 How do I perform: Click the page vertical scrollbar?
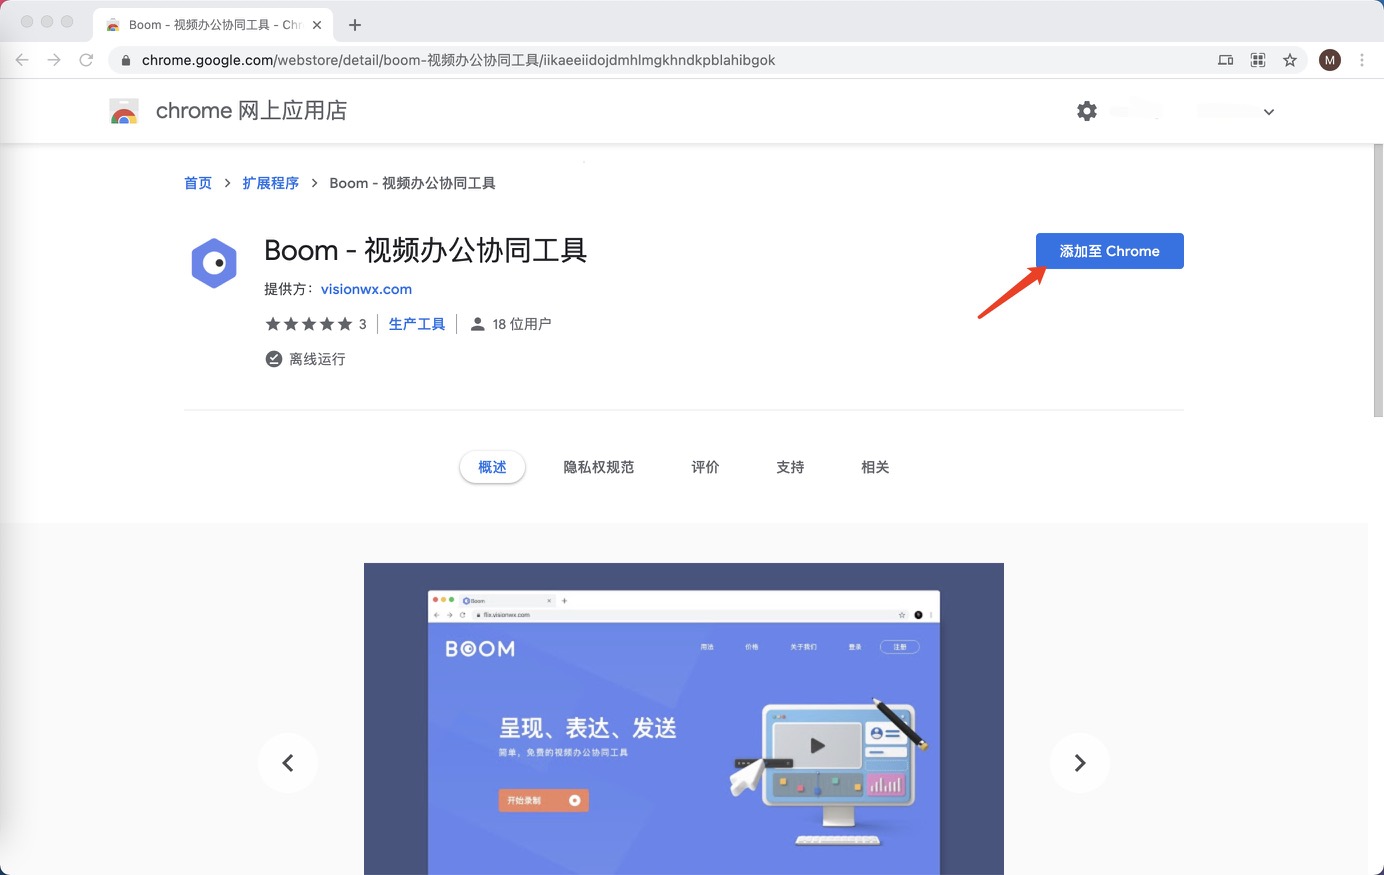[x=1378, y=280]
